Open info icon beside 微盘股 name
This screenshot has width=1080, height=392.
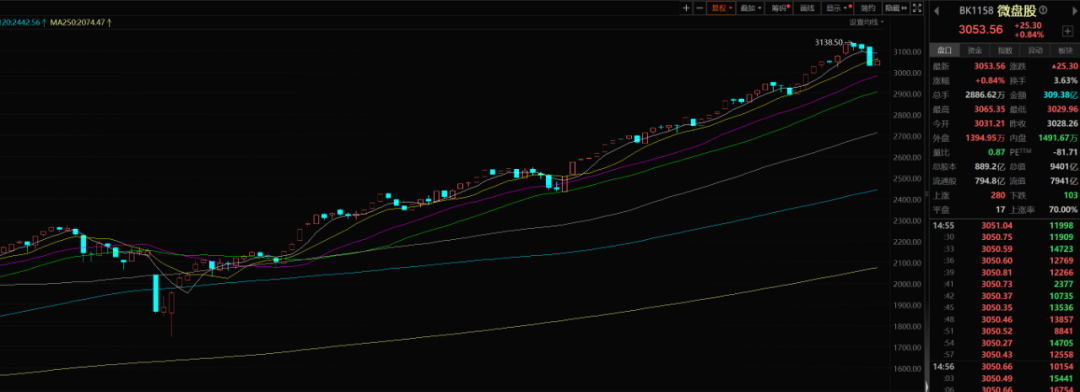coord(1043,10)
